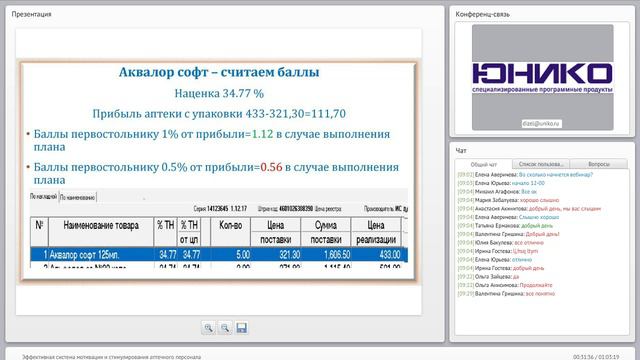Screen dimensions: 640x360
Task: Click the slide heading 'Аквалор софт – считаем баллы'
Action: [219, 72]
